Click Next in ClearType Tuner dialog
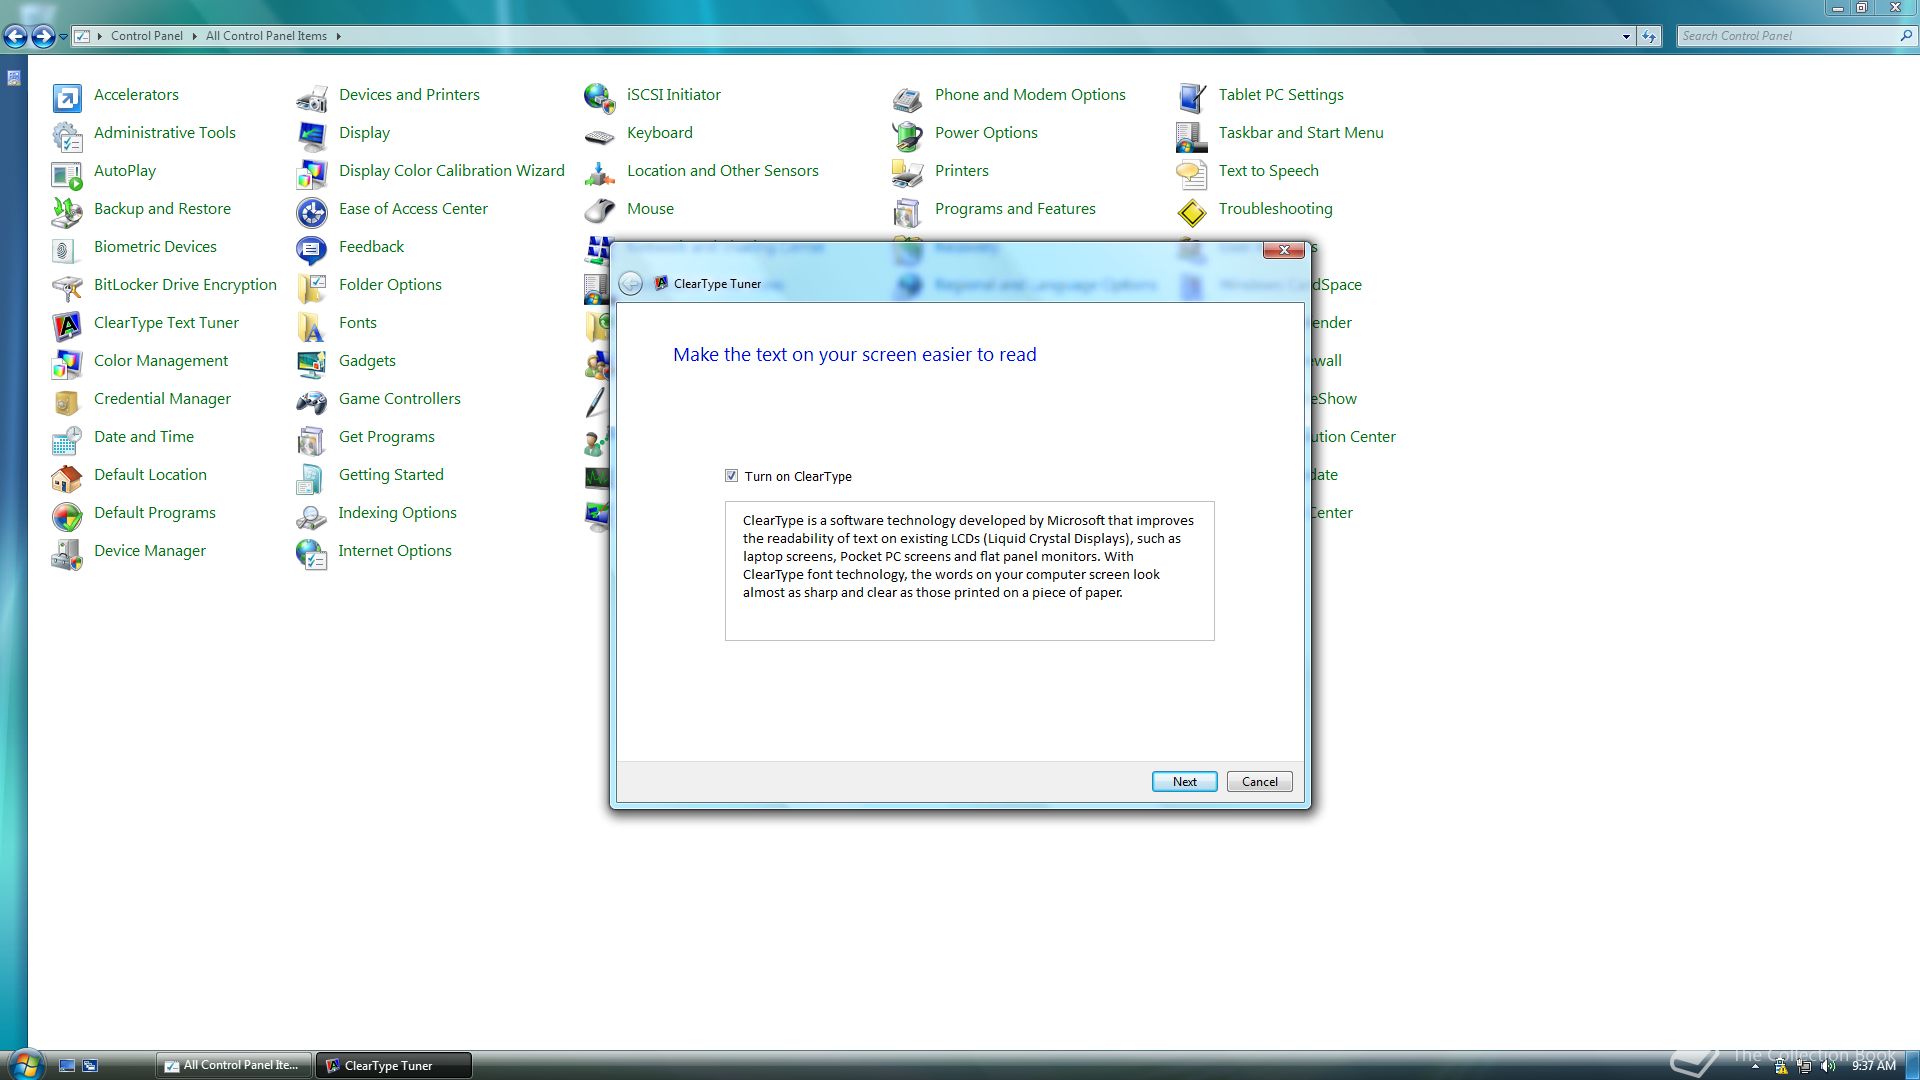 click(1184, 782)
